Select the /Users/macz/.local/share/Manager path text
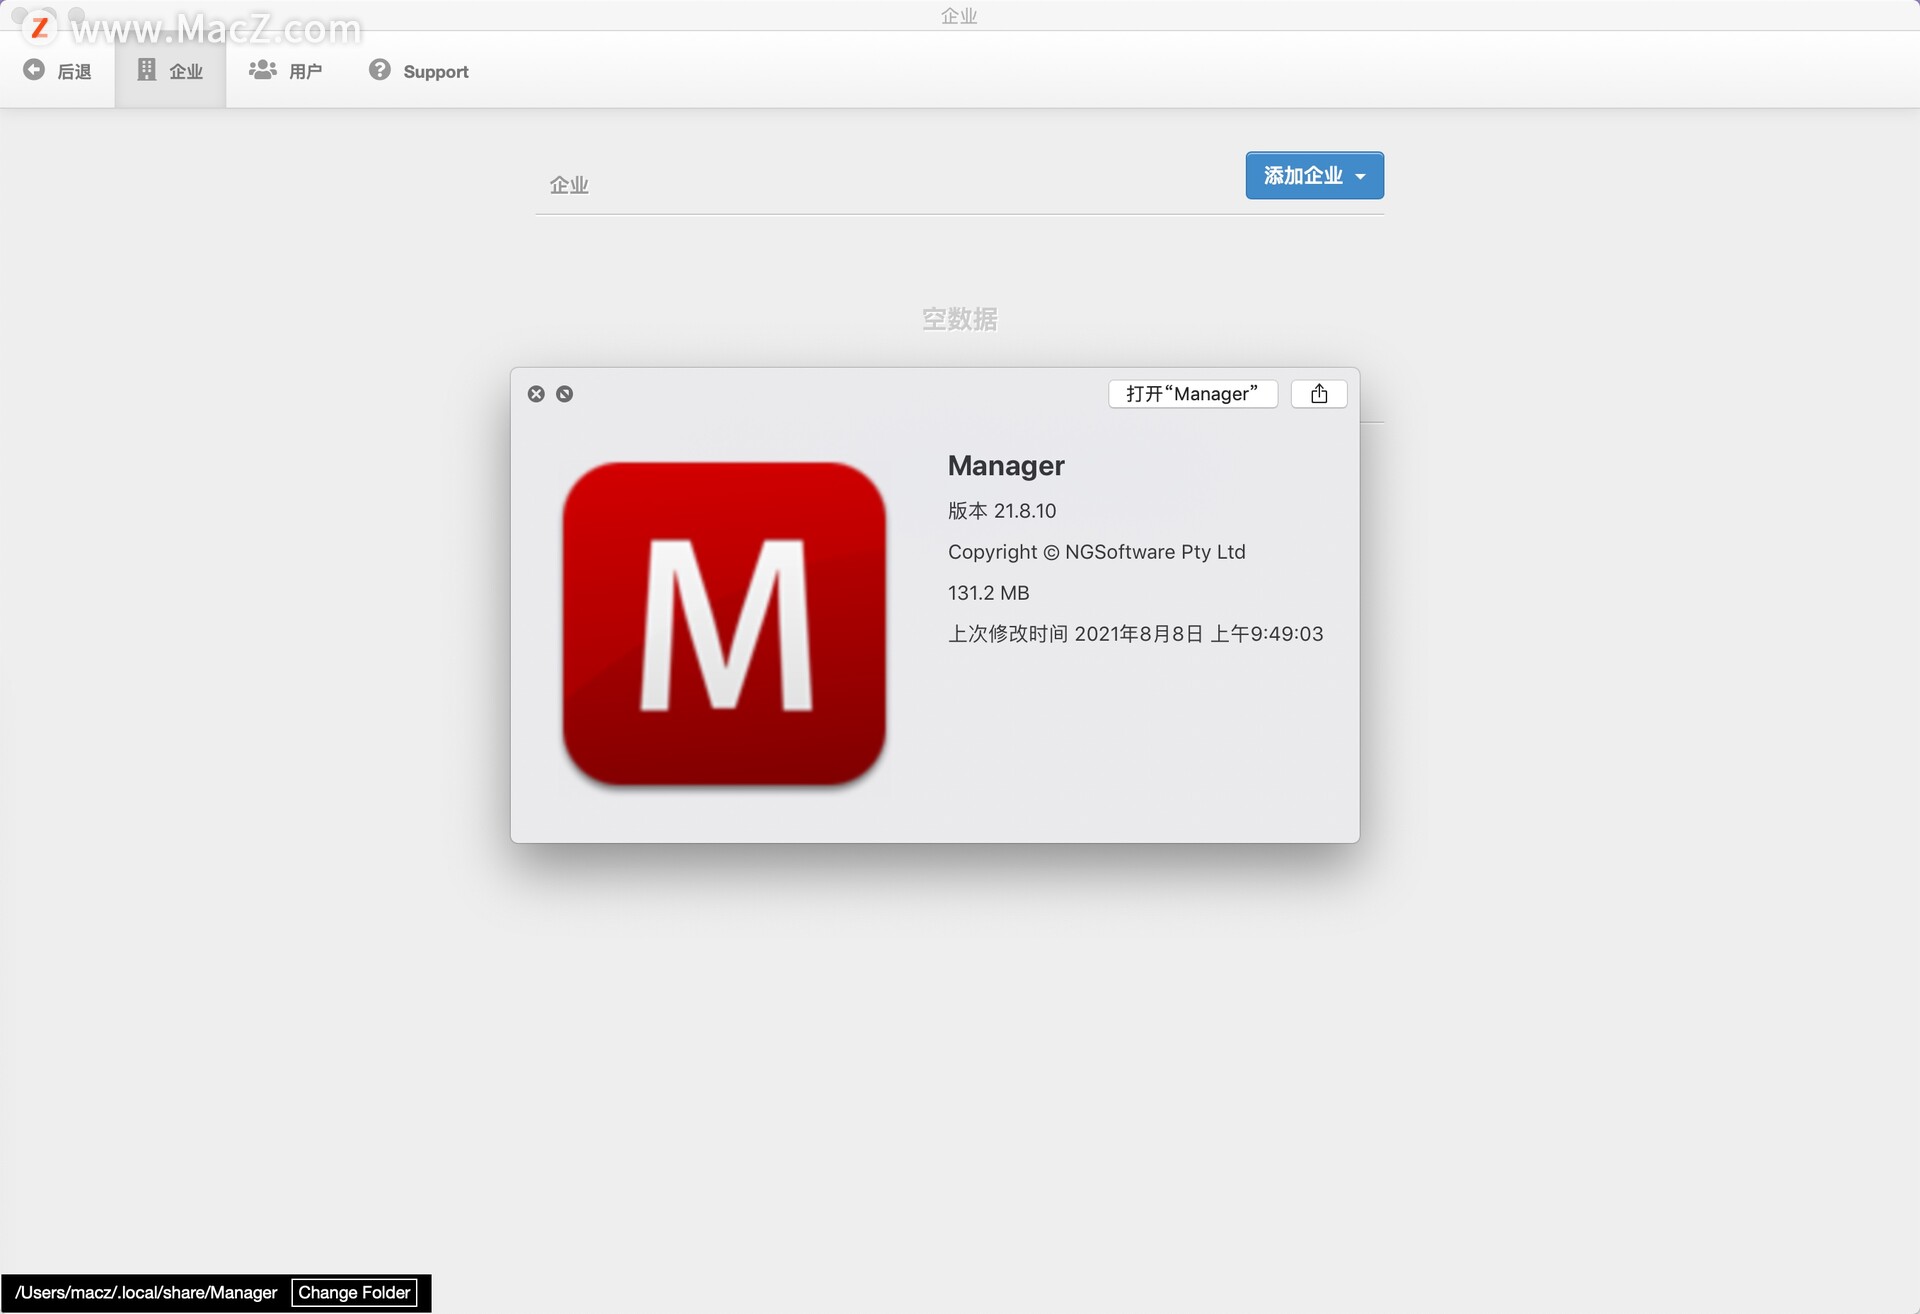1920x1314 pixels. point(146,1292)
